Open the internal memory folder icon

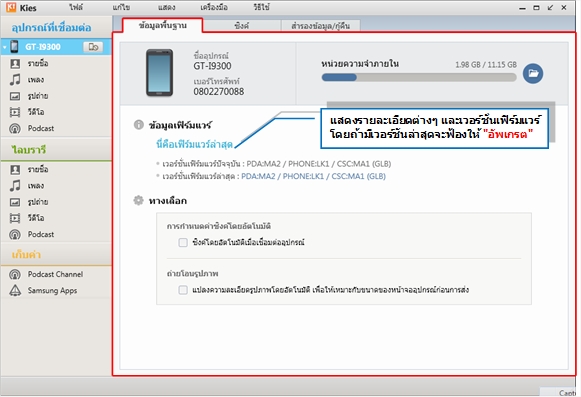point(533,73)
